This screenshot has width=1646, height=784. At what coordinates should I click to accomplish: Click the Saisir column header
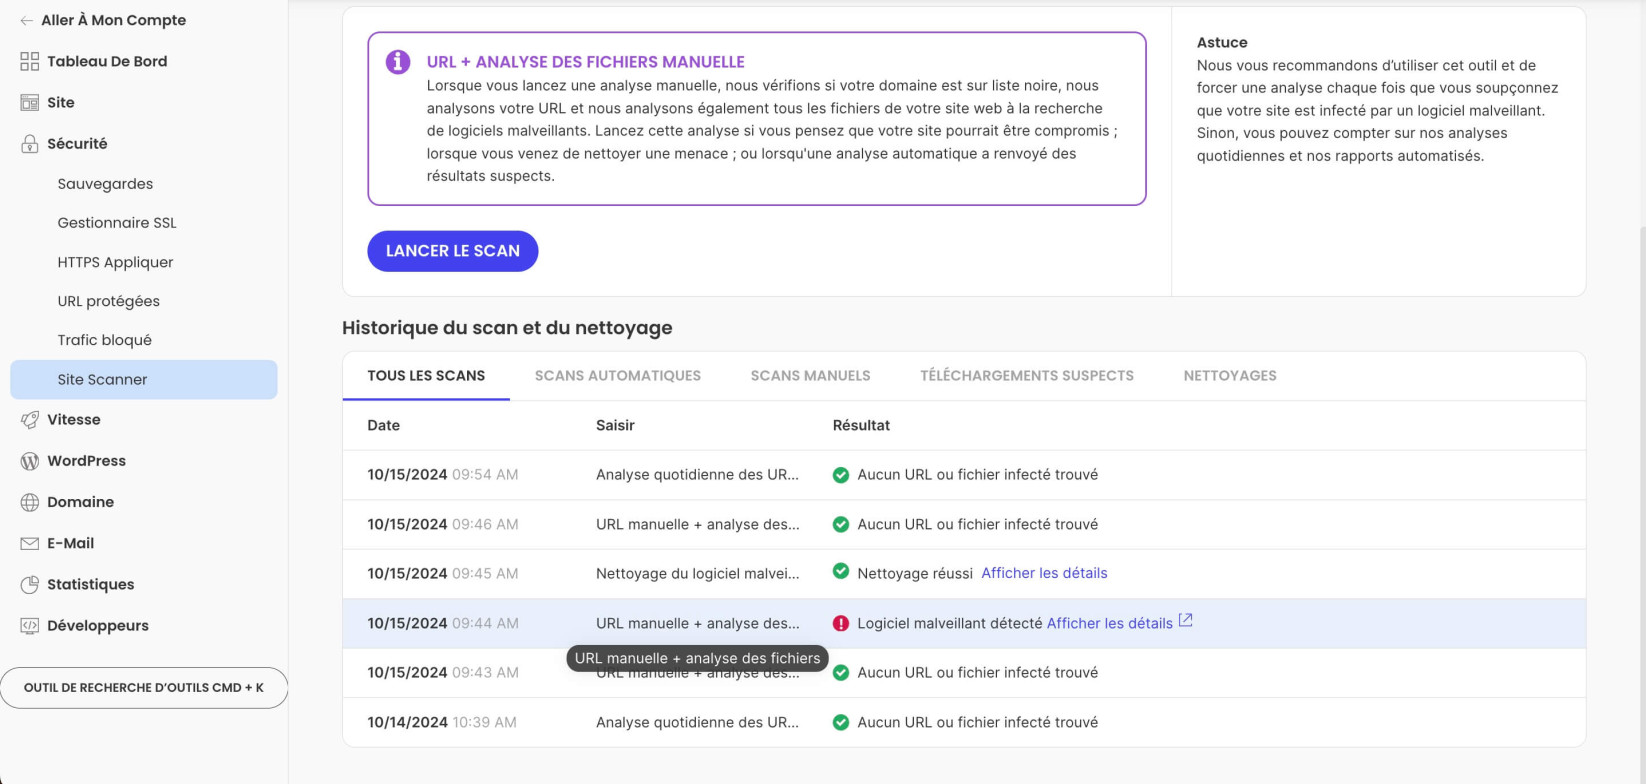point(615,425)
